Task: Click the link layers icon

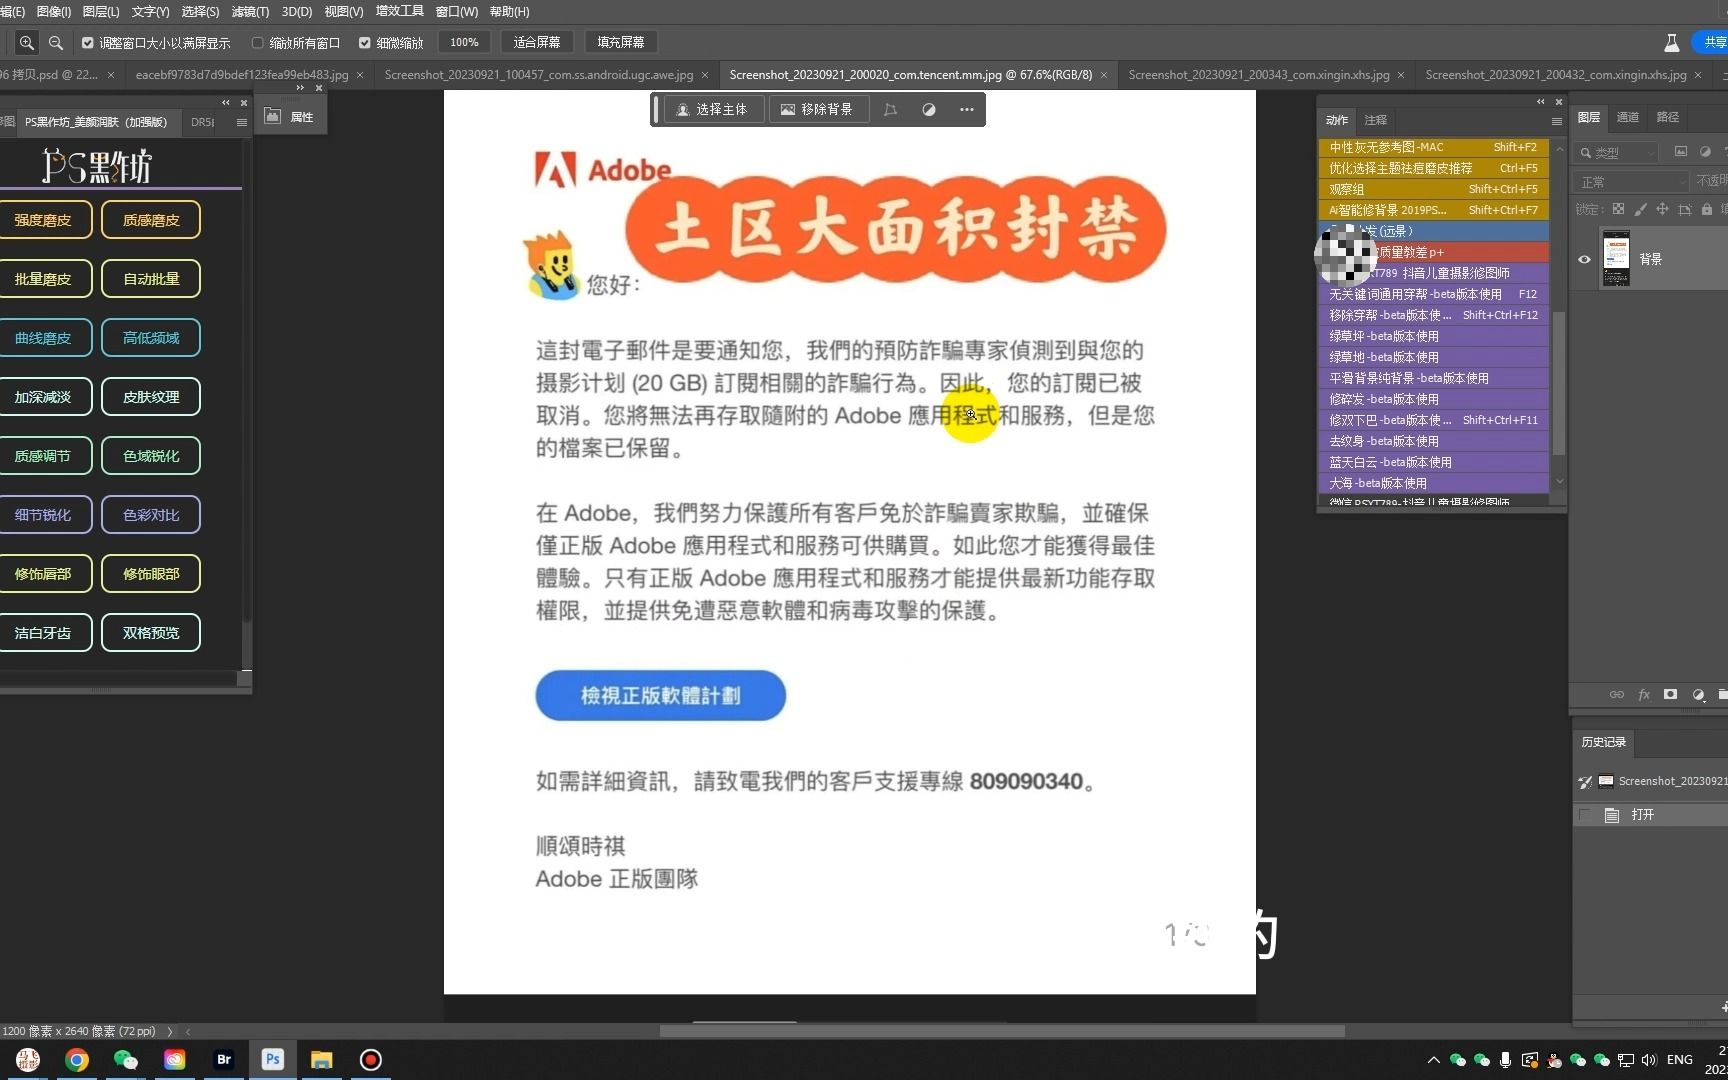Action: click(x=1616, y=694)
